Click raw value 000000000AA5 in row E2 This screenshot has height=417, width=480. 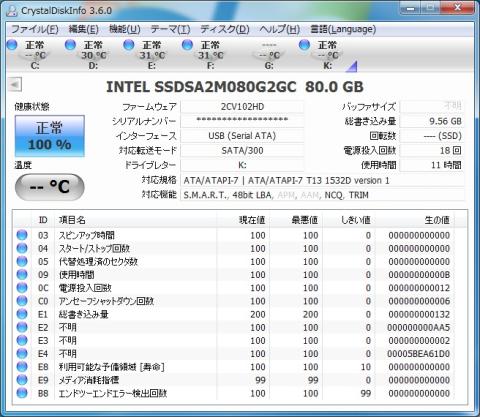(418, 327)
